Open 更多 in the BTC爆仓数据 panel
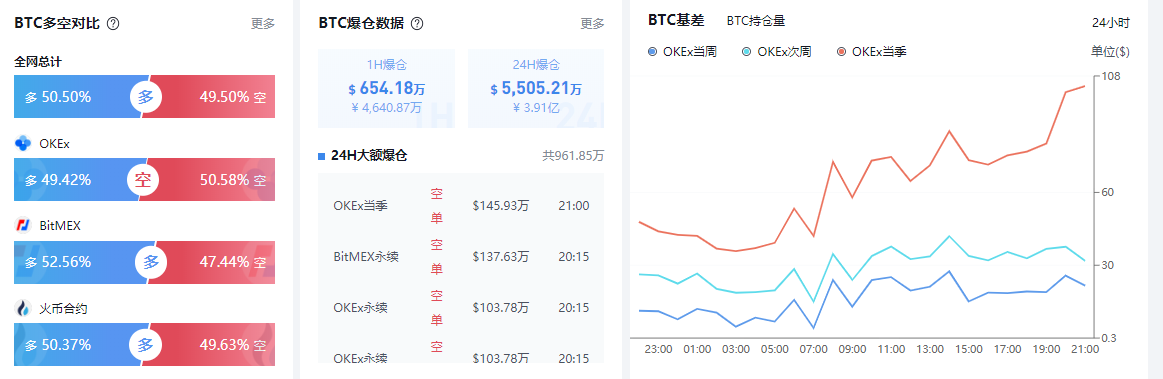The width and height of the screenshot is (1163, 379). (x=592, y=23)
